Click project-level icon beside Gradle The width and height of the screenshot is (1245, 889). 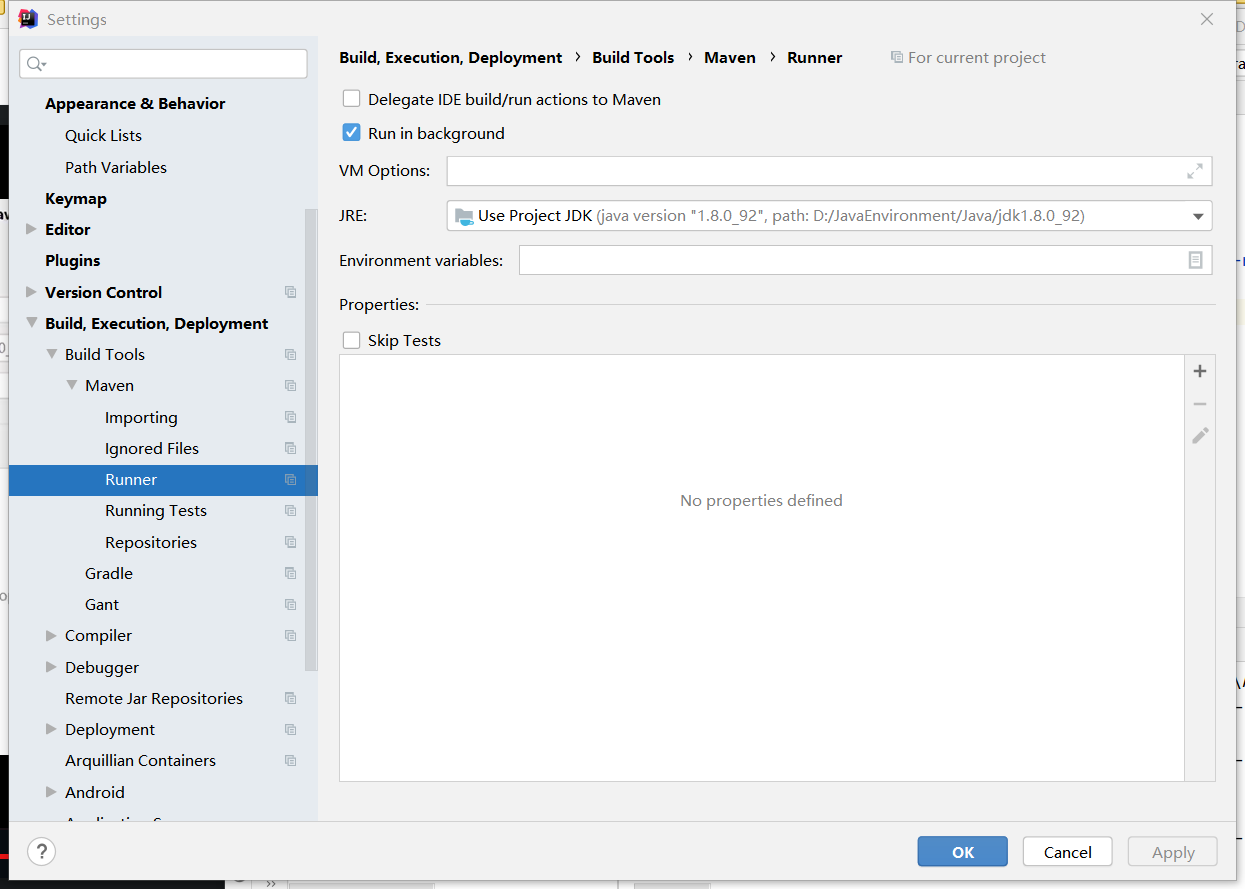point(290,573)
